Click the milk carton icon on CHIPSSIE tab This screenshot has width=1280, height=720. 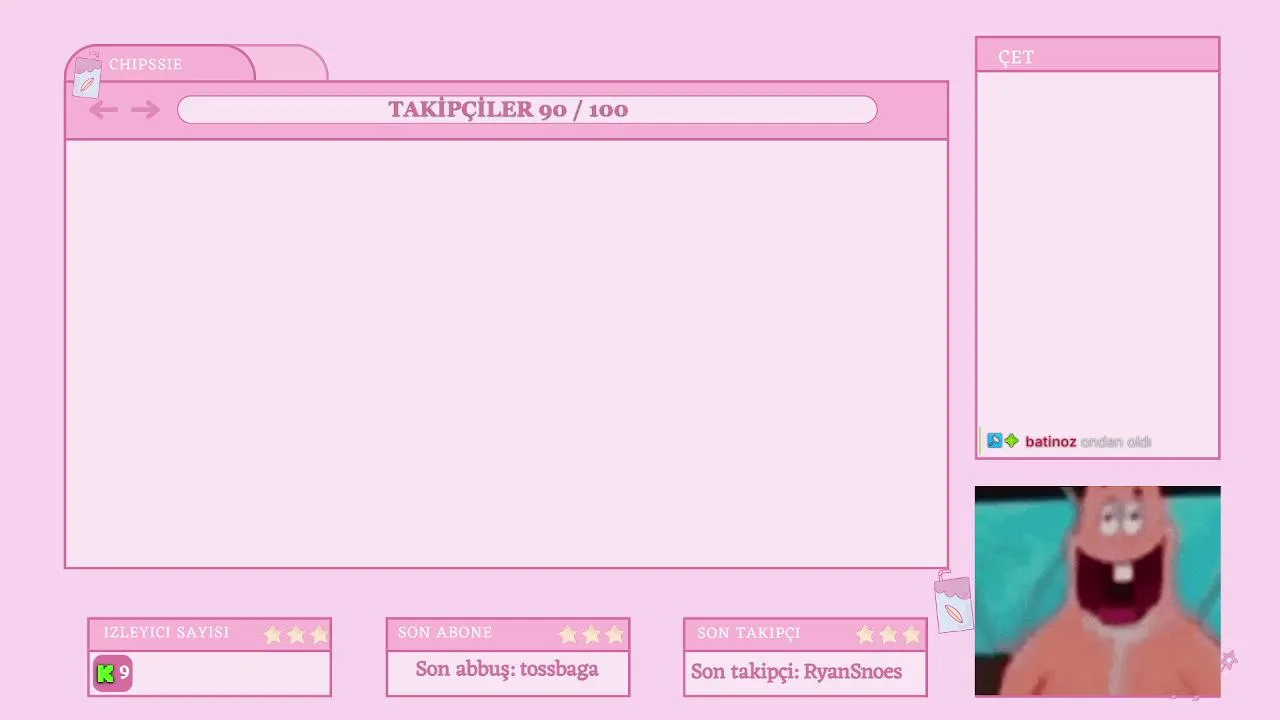88,76
